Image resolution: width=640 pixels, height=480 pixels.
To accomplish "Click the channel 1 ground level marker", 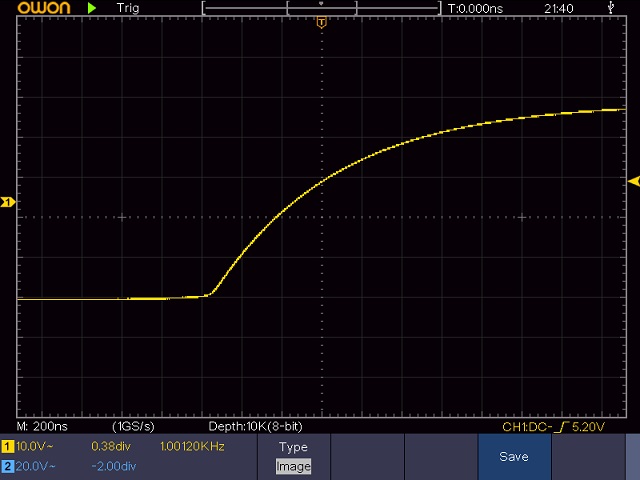I will (8, 202).
